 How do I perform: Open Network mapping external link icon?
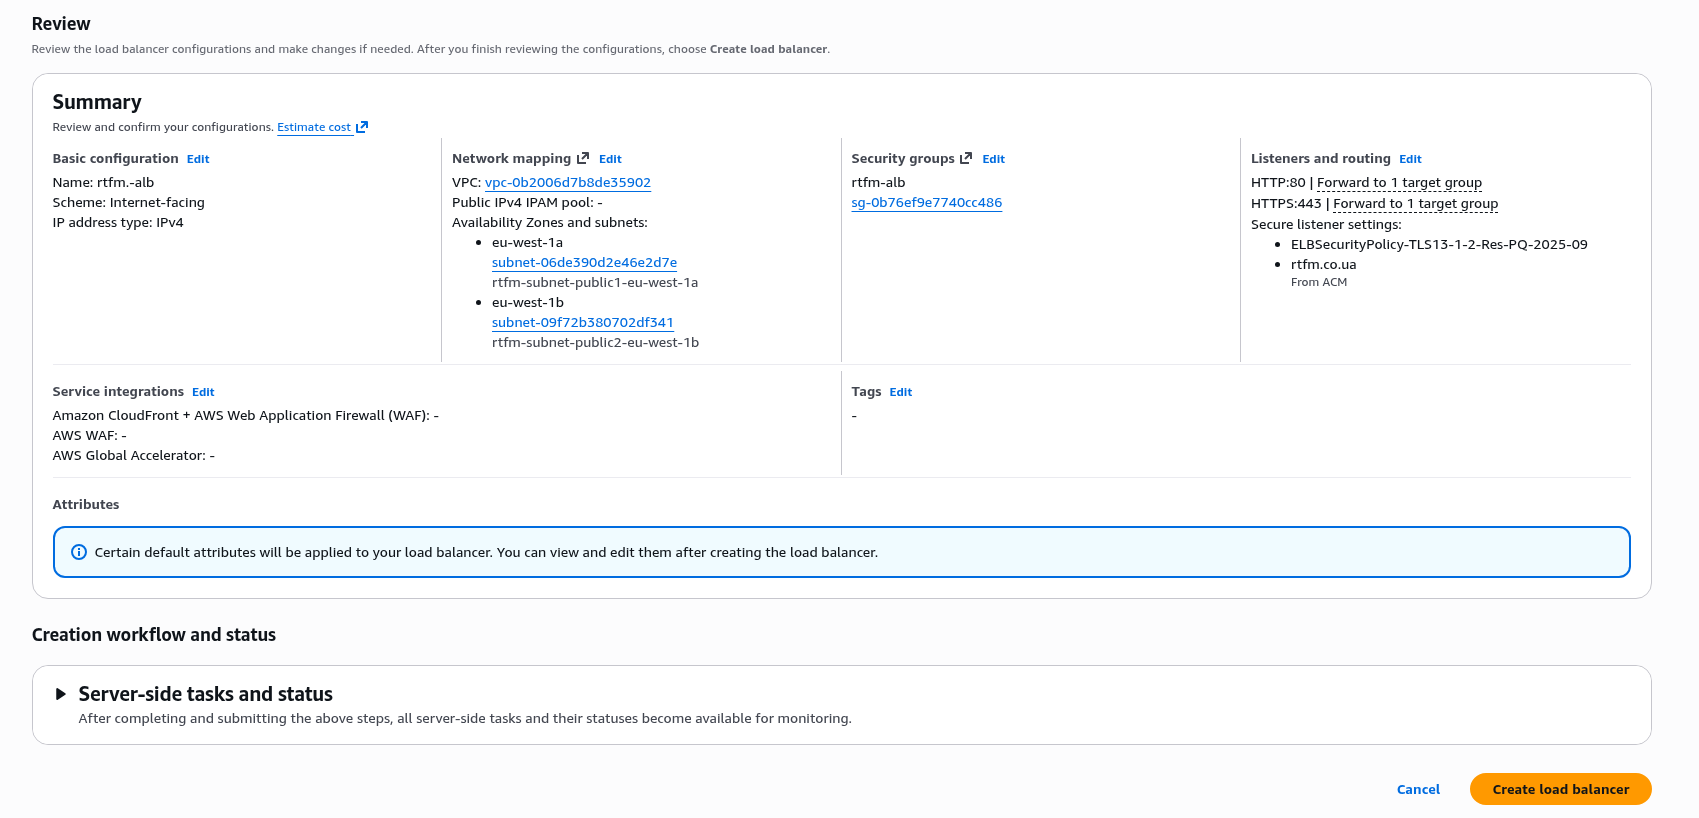pyautogui.click(x=583, y=158)
